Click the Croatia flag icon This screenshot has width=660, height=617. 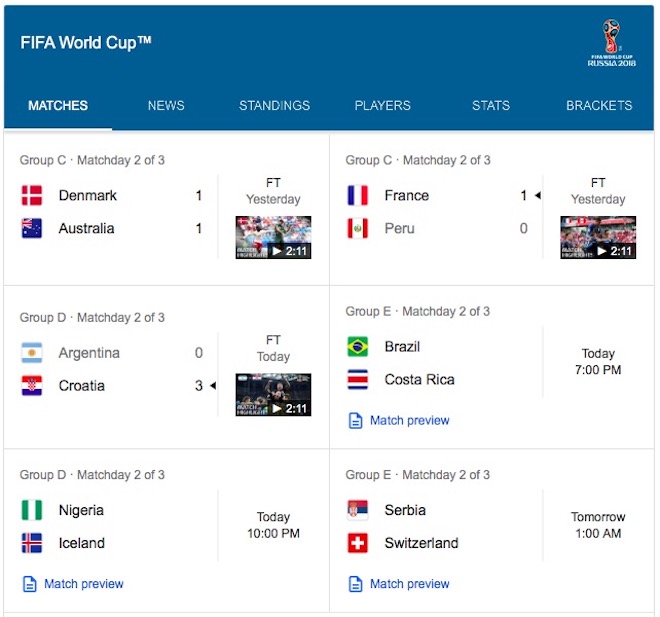coord(32,386)
